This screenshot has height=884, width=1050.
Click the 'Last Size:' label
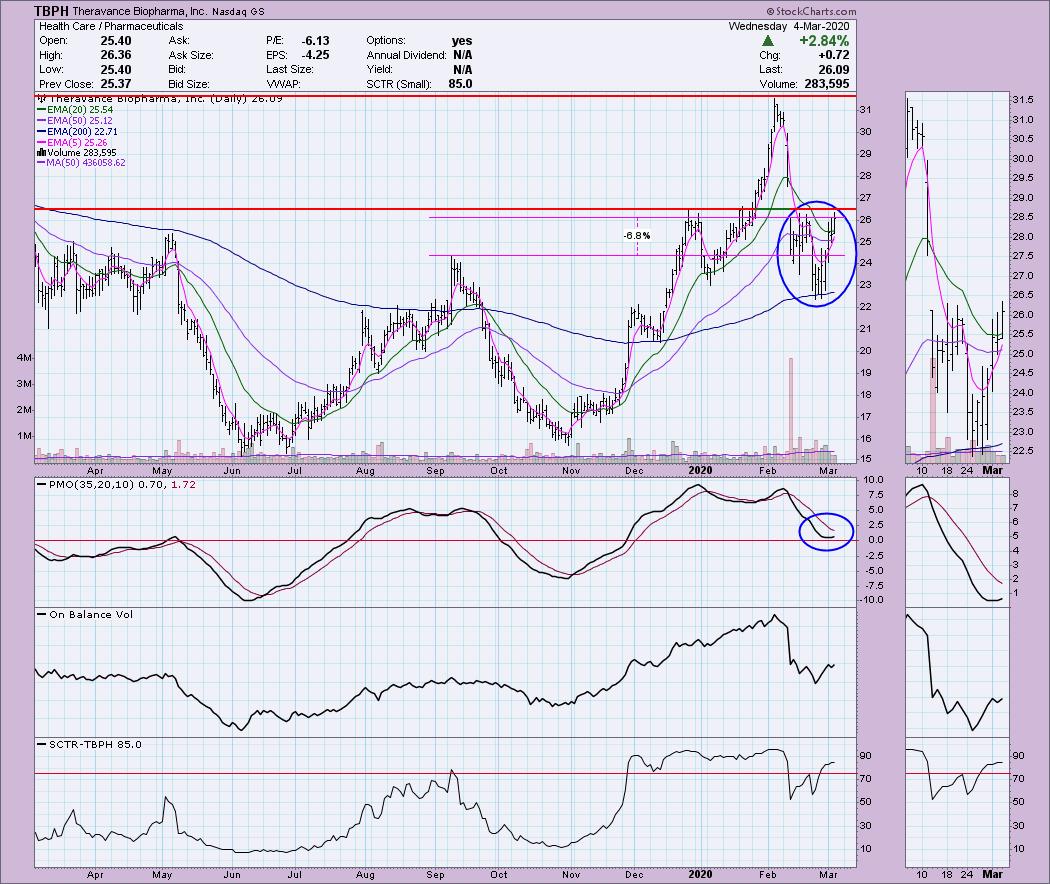[x=289, y=70]
